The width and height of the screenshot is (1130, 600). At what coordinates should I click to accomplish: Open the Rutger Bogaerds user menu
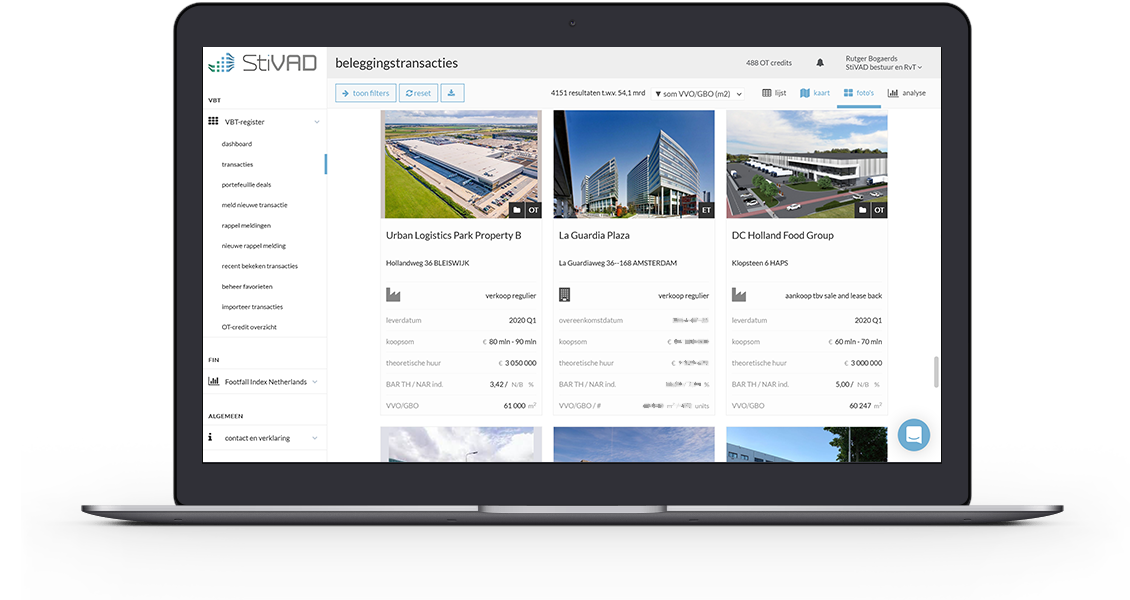coord(884,63)
